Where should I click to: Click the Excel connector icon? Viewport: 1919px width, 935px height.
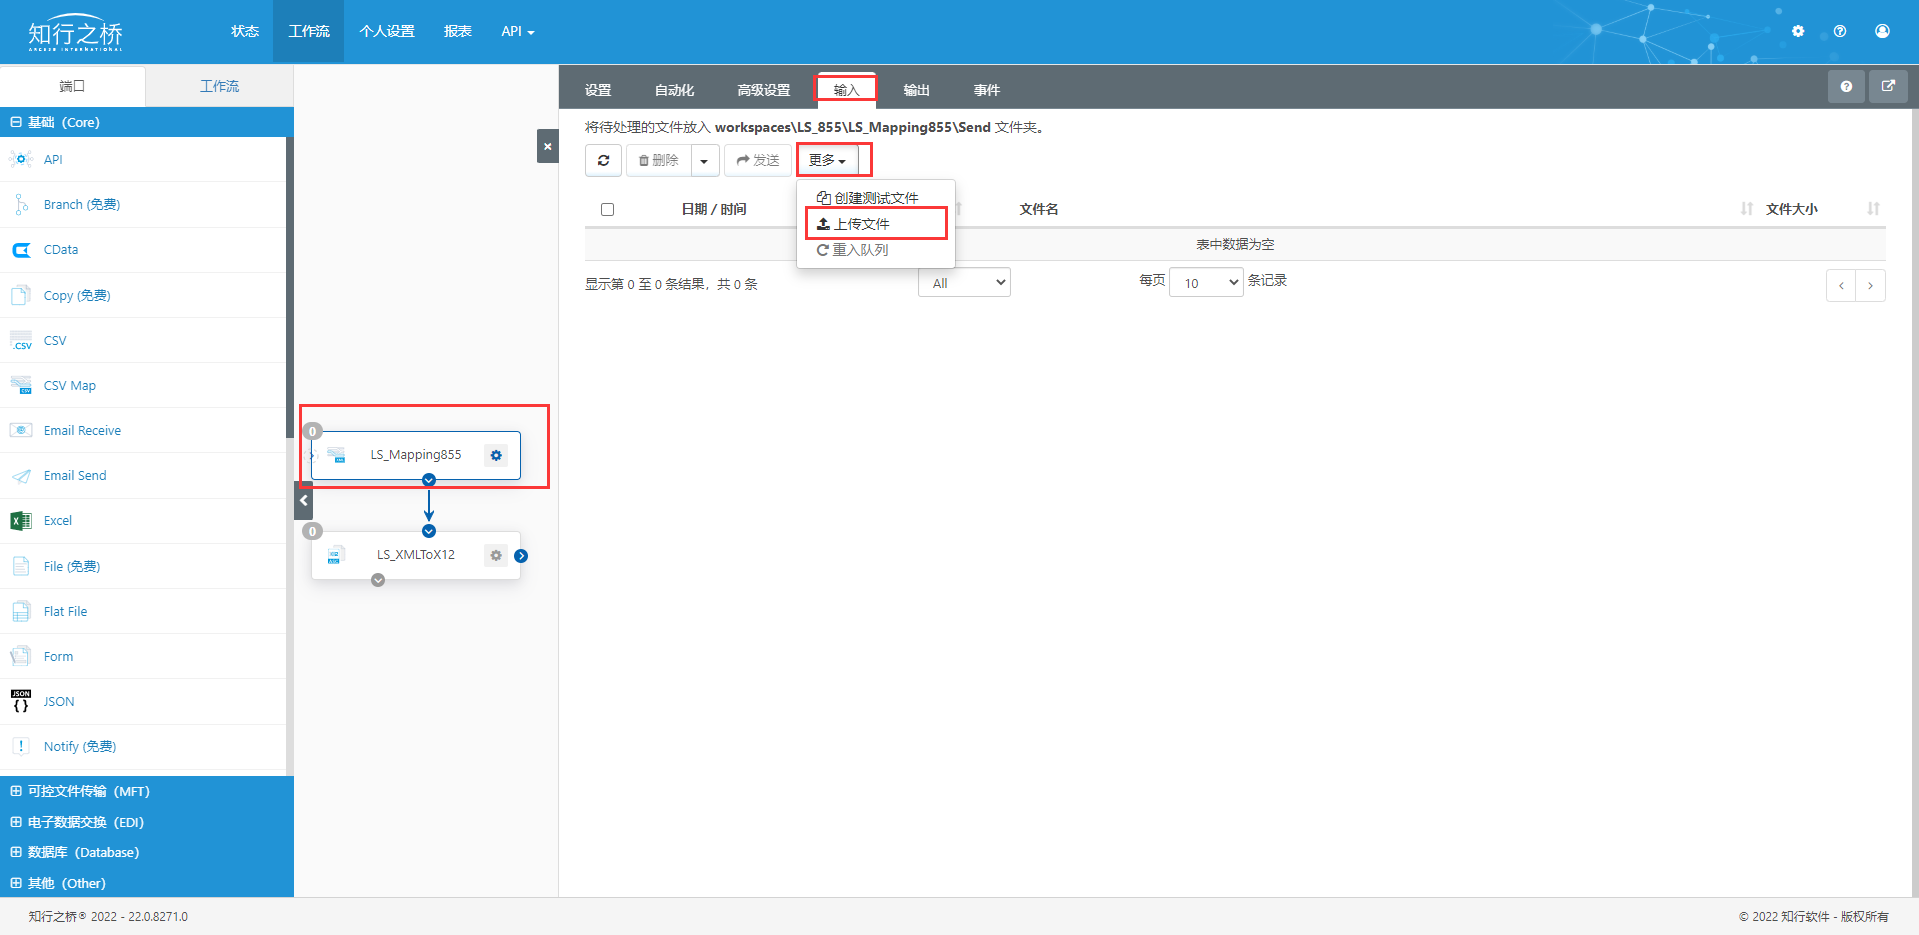[x=20, y=521]
